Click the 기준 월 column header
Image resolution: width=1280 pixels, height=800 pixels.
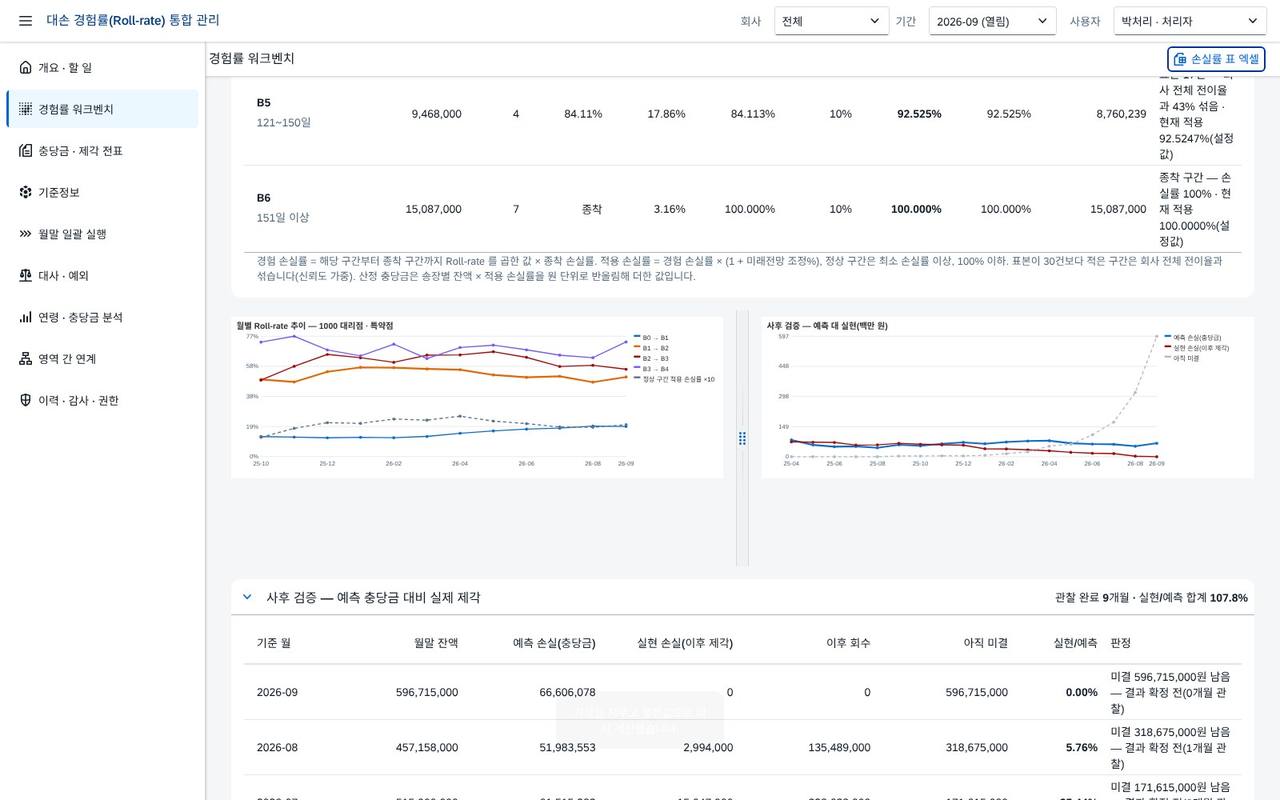pos(274,643)
